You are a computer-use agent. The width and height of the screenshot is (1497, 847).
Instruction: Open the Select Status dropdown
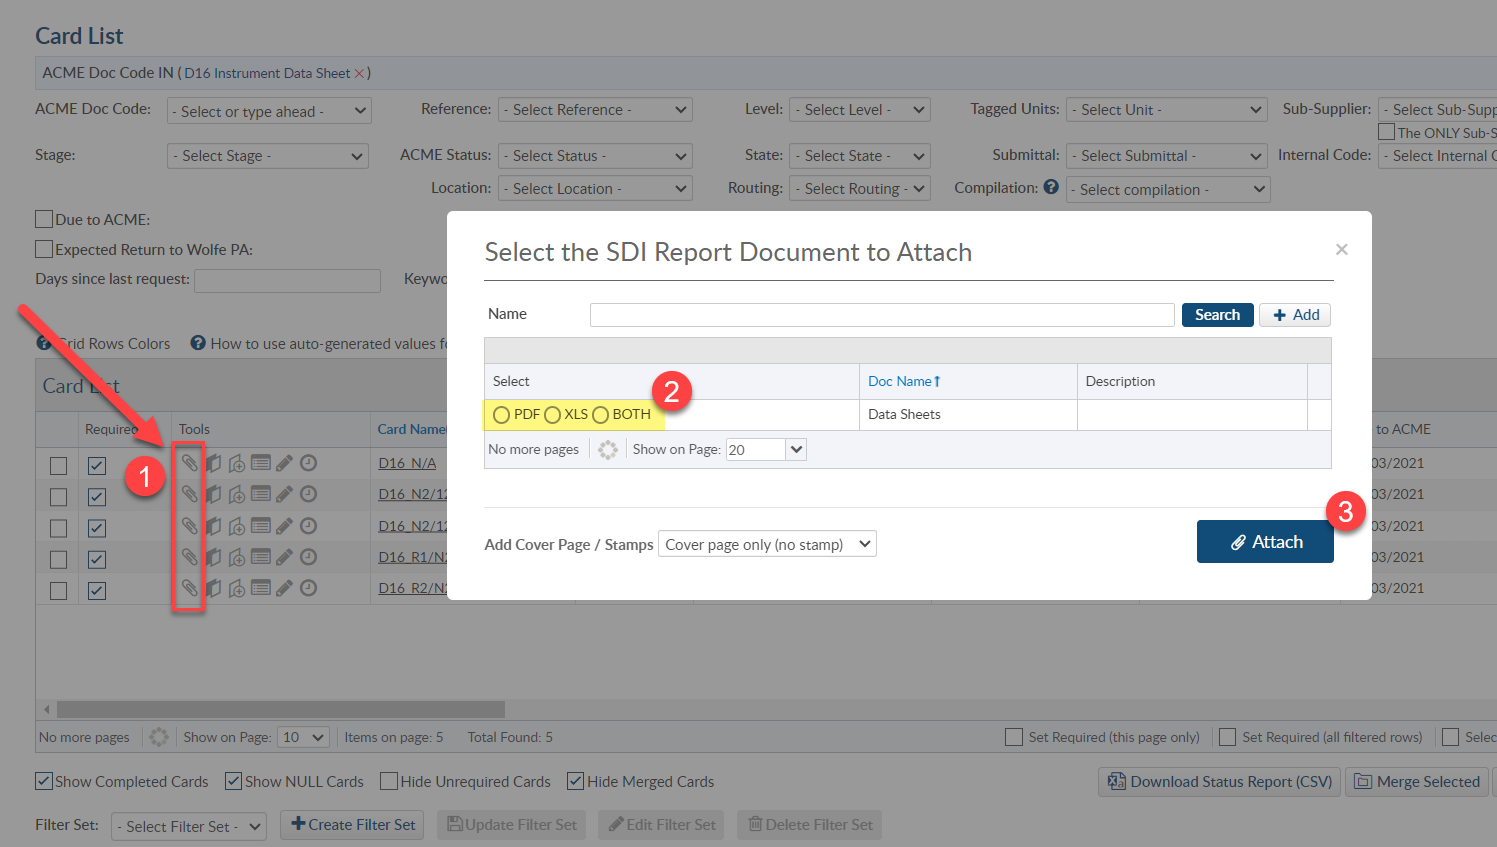pyautogui.click(x=595, y=156)
